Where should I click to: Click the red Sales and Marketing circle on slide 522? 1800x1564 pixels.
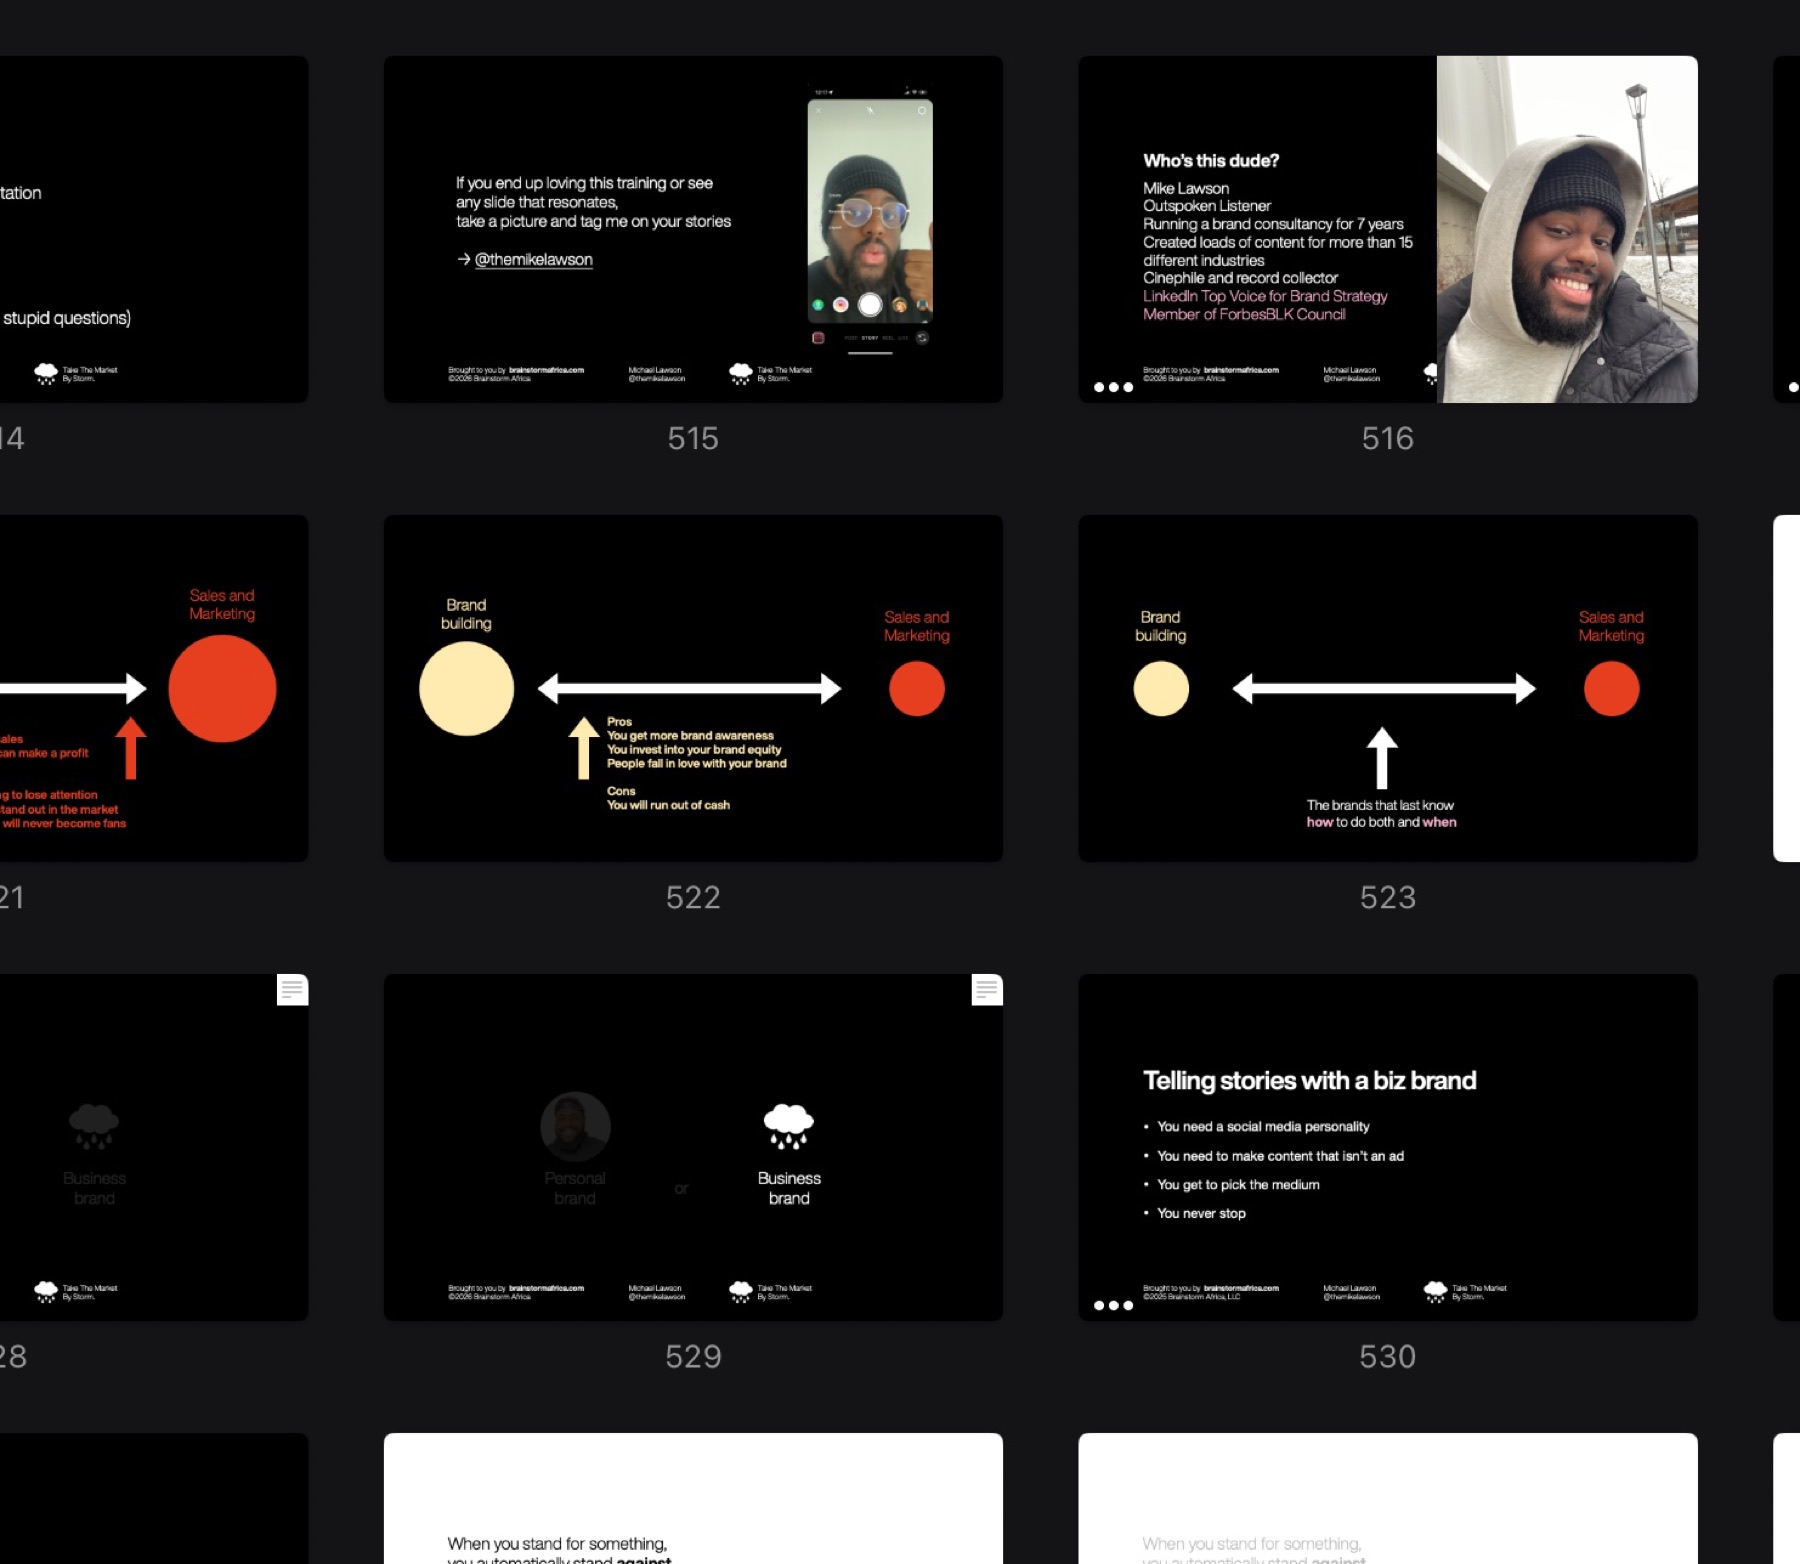[x=917, y=689]
